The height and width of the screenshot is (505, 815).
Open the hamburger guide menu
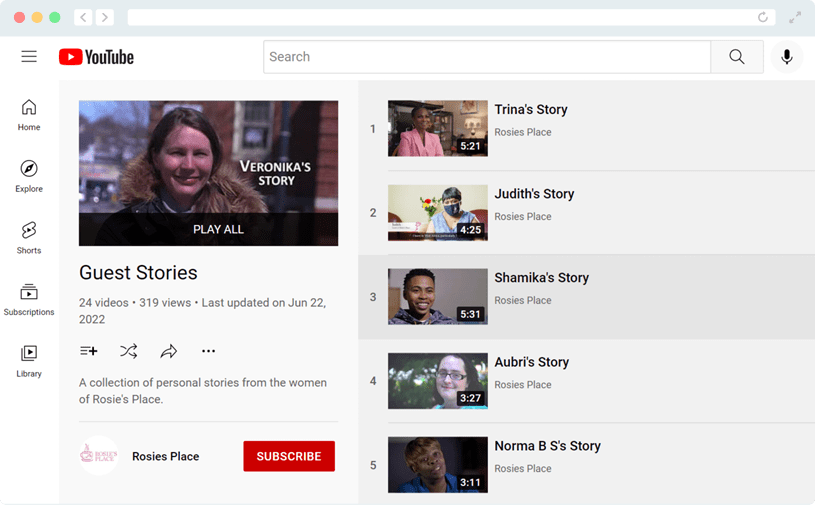(x=29, y=57)
